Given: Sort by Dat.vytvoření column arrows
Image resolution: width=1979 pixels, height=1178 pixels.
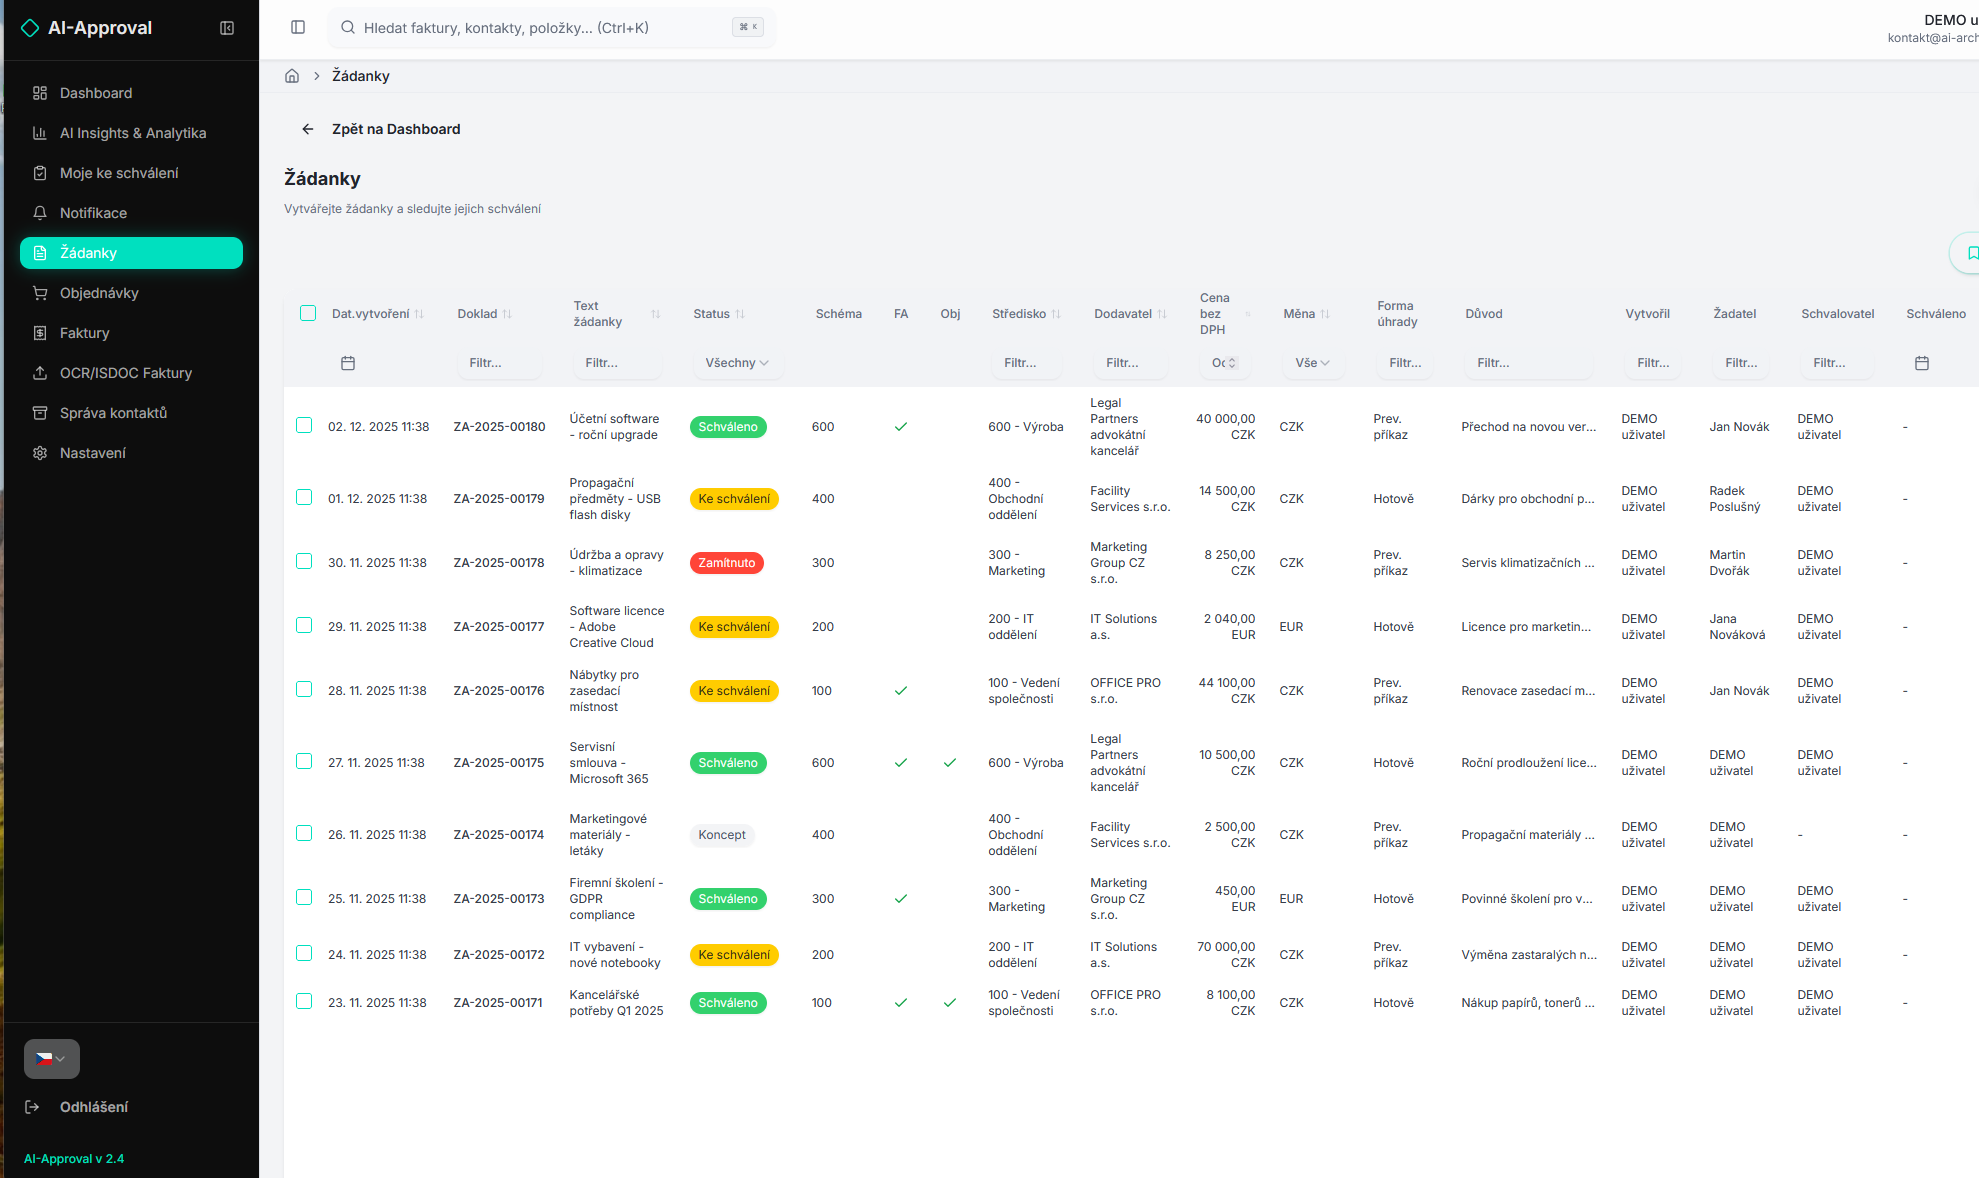Looking at the screenshot, I should click(419, 314).
